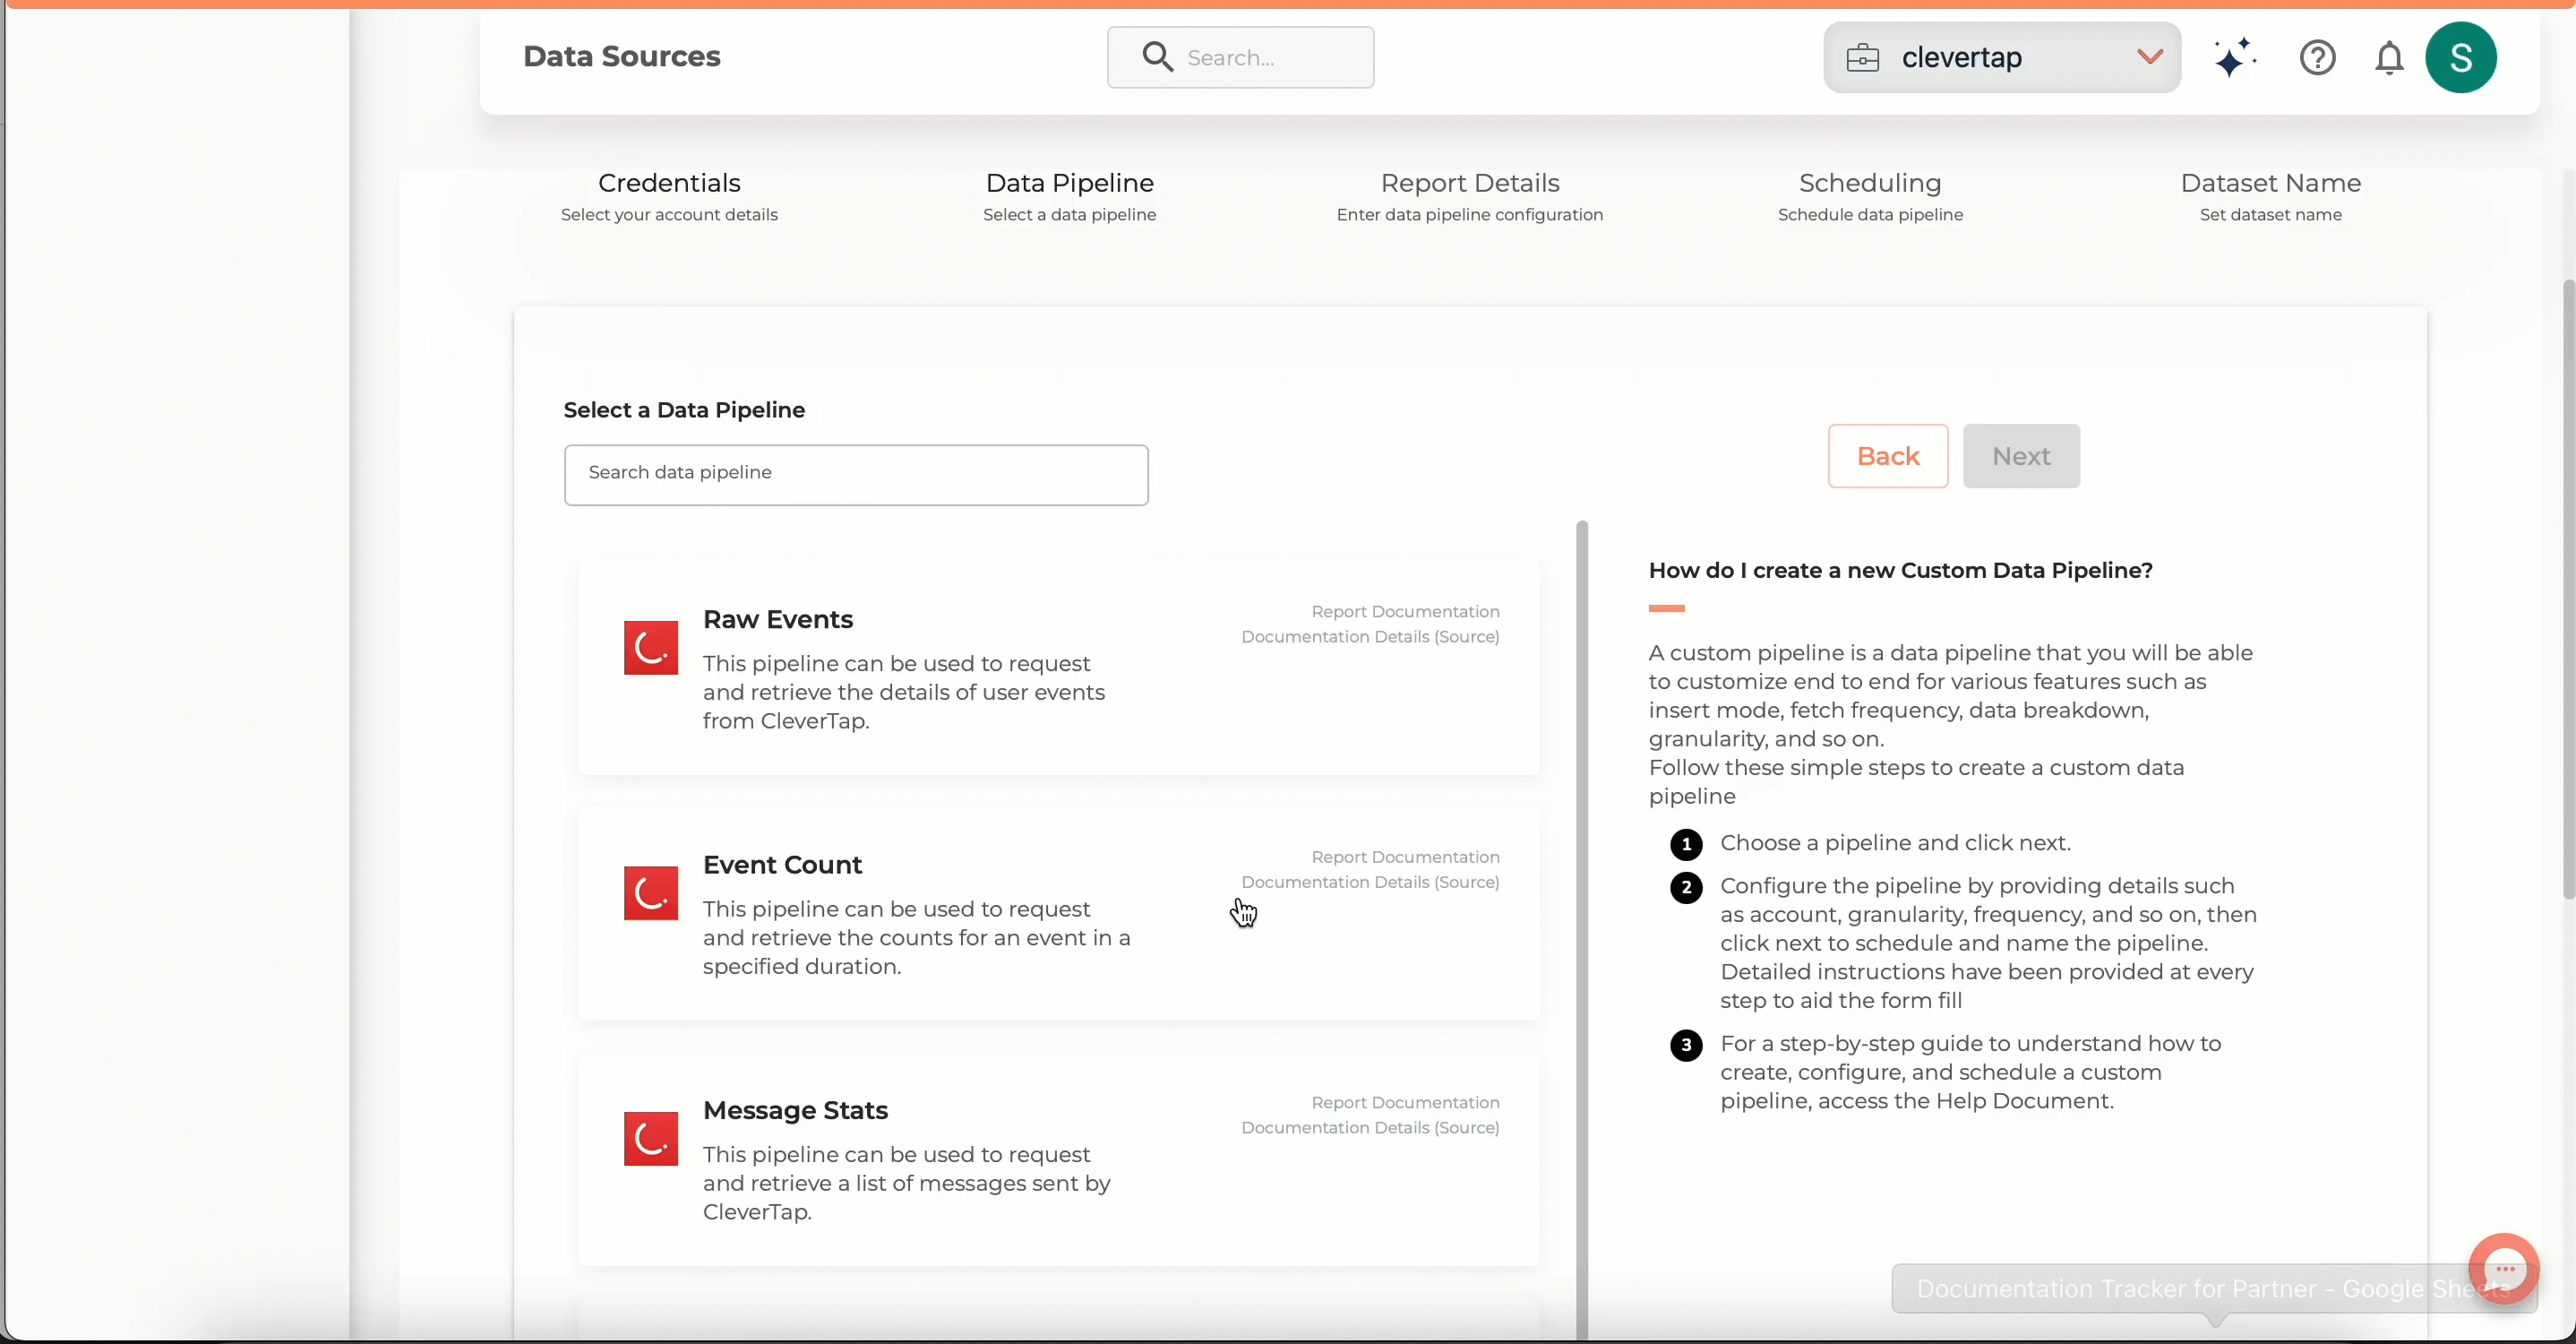Click 'How do I create a new Custom Data Pipeline?' heading

coord(1900,570)
